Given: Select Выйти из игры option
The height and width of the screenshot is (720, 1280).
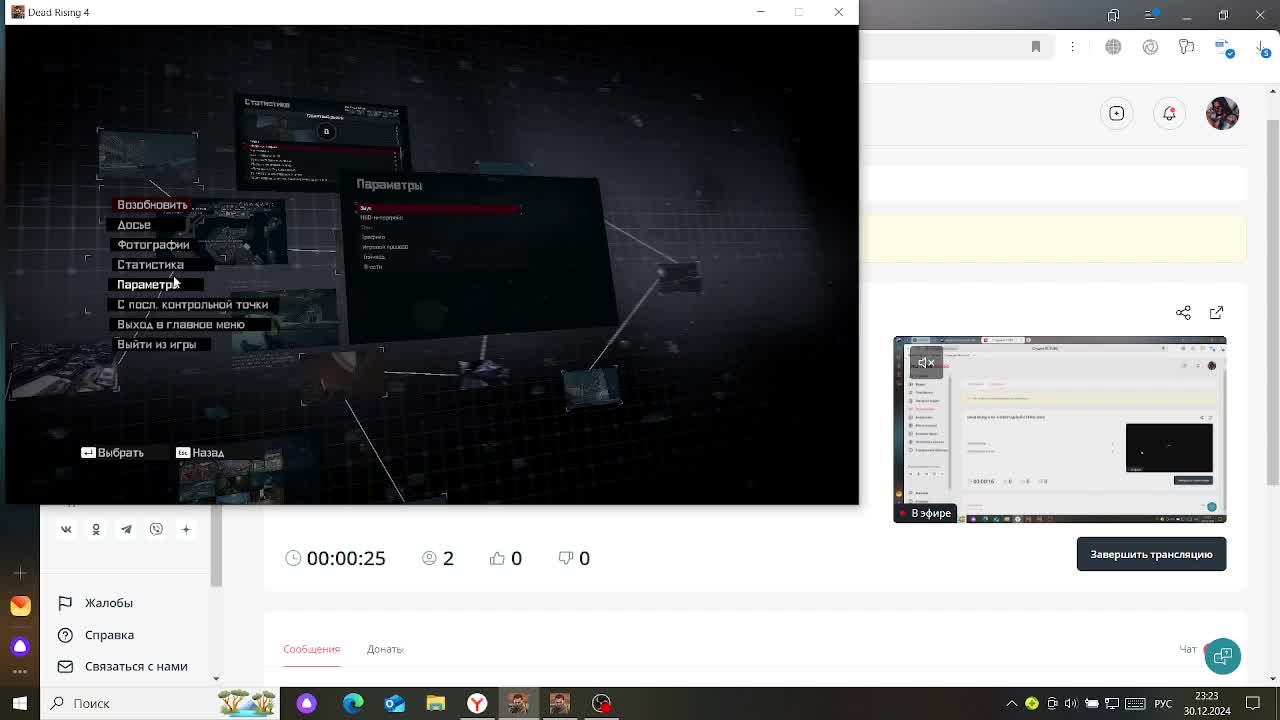Looking at the screenshot, I should coord(156,345).
